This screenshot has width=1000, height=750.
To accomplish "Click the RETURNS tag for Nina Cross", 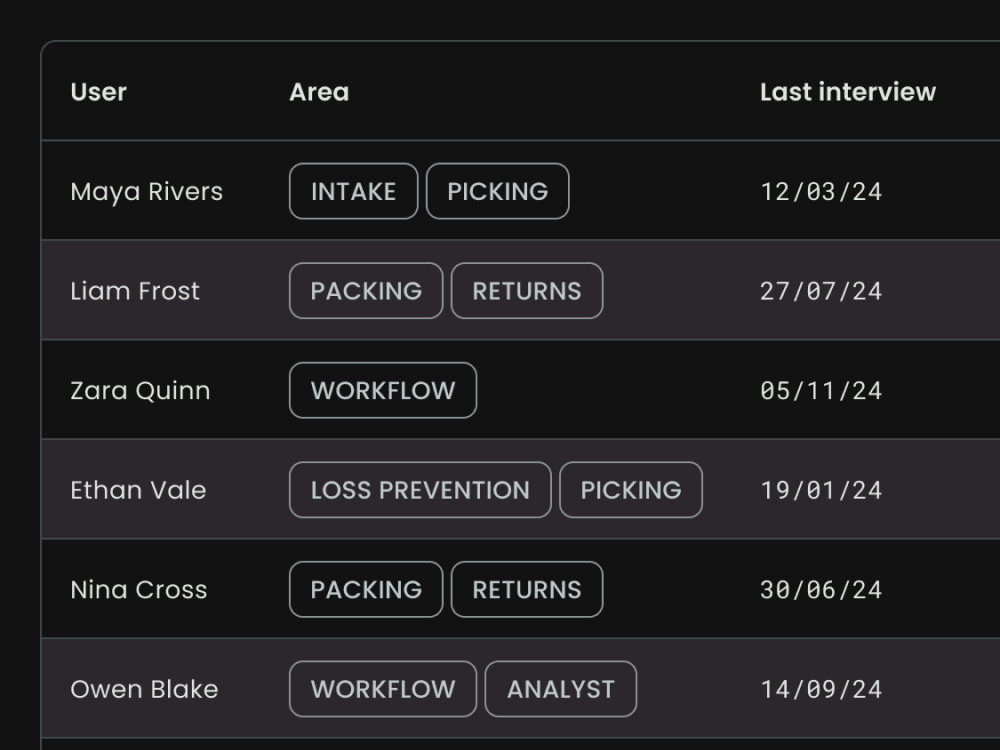I will (x=526, y=590).
